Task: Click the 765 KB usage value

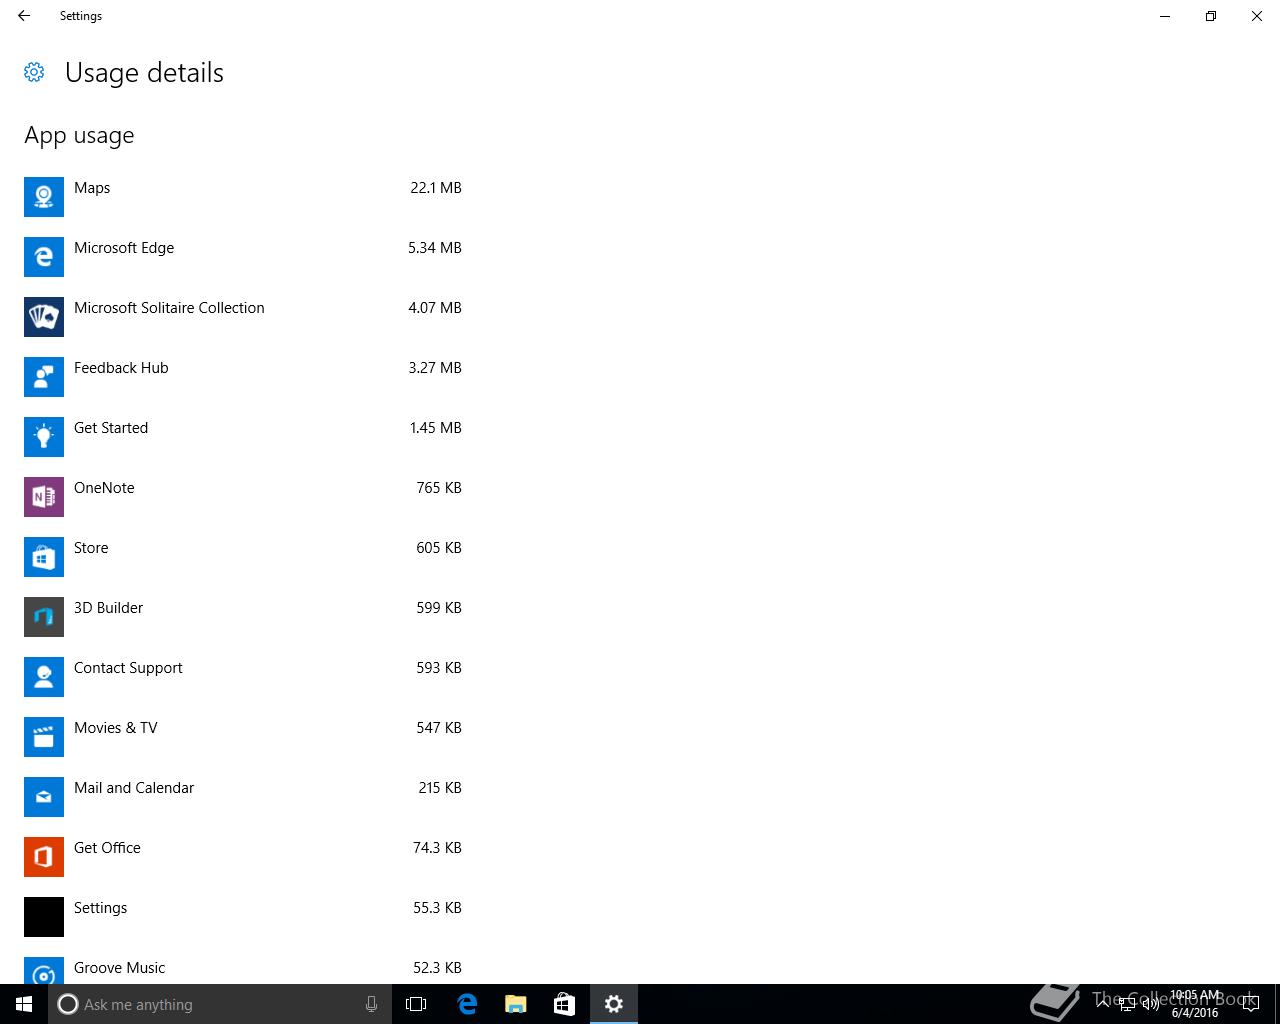Action: (x=439, y=488)
